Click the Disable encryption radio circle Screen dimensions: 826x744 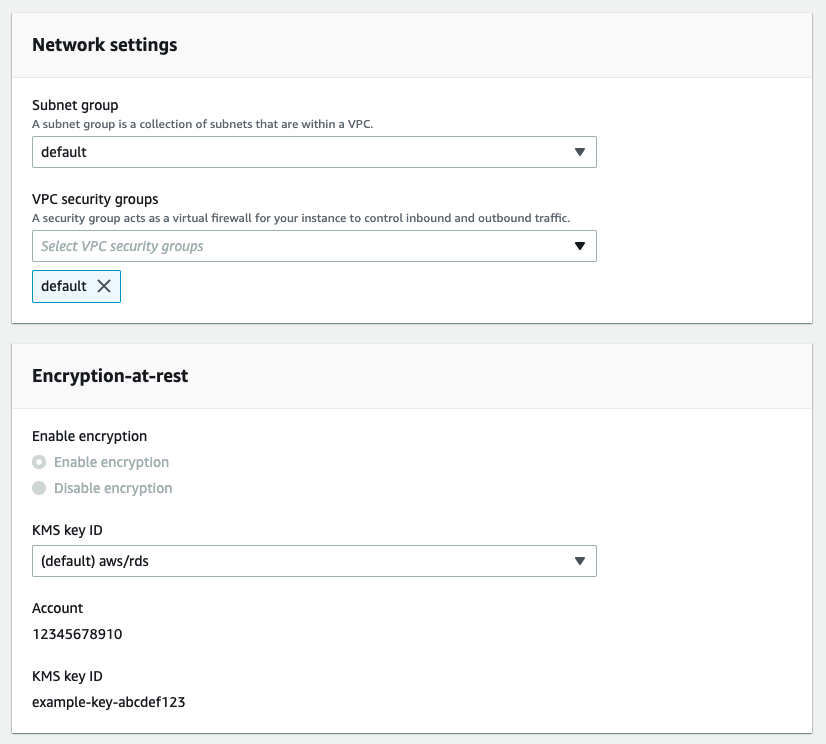pyautogui.click(x=38, y=488)
